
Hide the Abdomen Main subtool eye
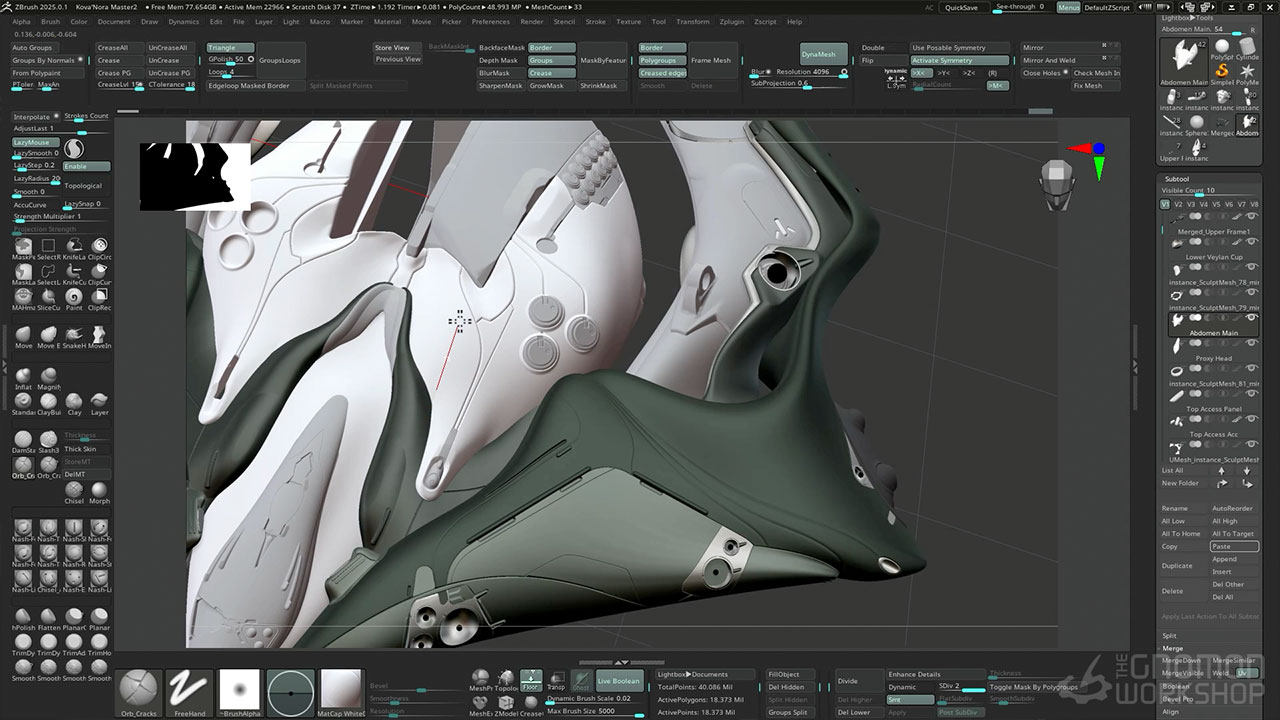click(1251, 317)
